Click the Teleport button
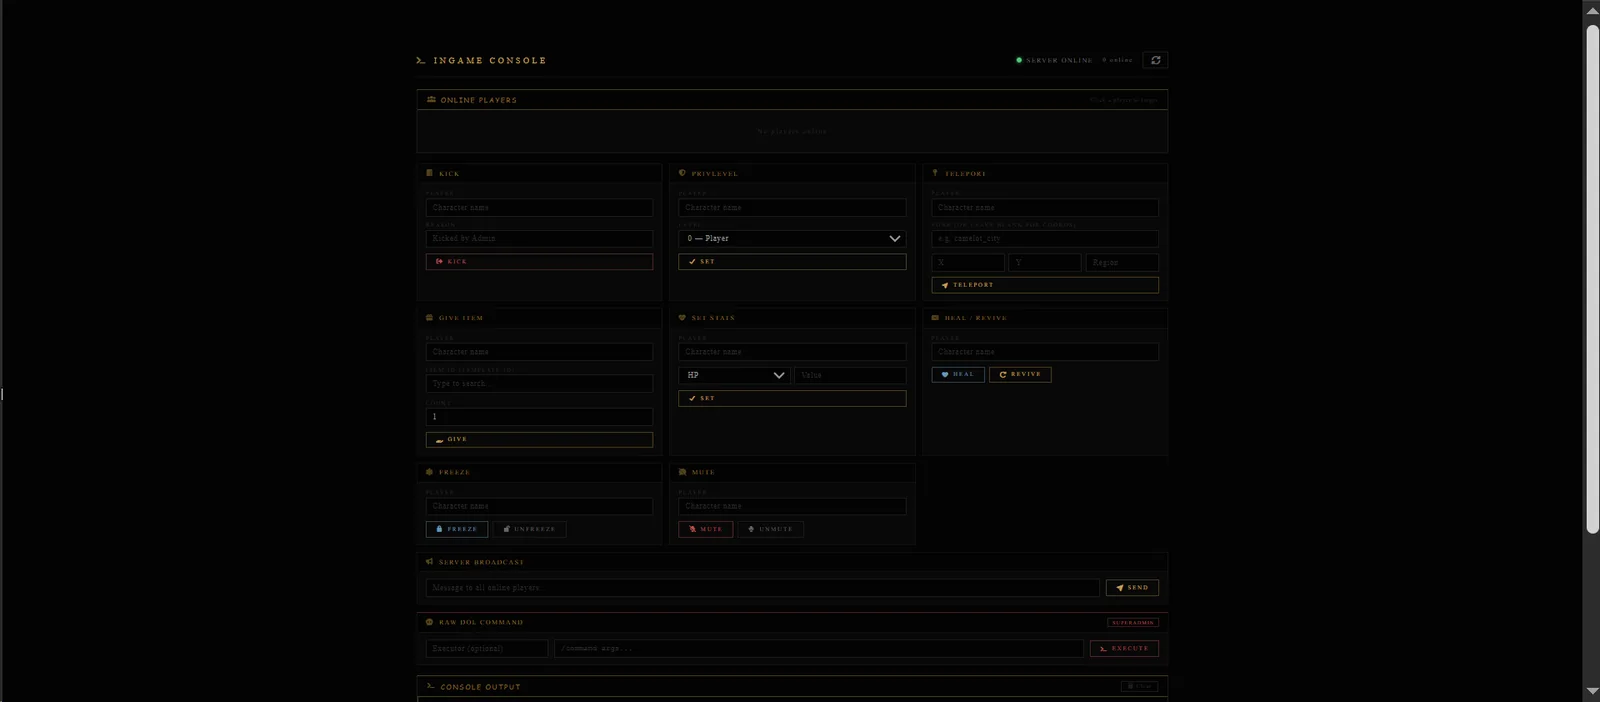This screenshot has width=1600, height=702. pyautogui.click(x=1045, y=285)
